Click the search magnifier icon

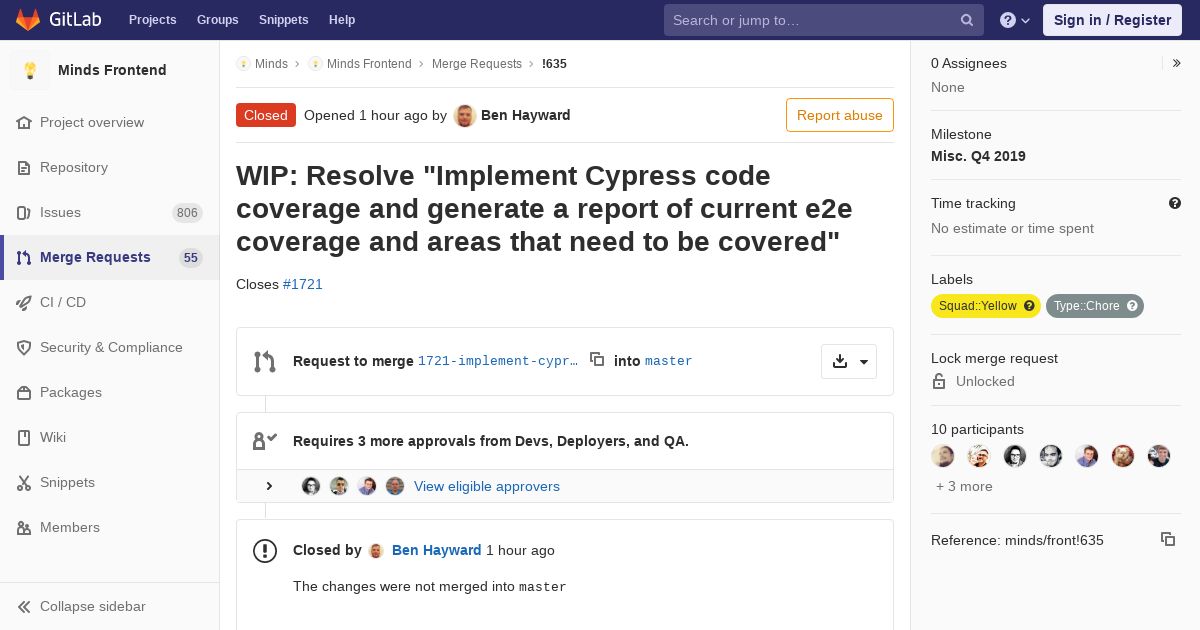pyautogui.click(x=967, y=20)
